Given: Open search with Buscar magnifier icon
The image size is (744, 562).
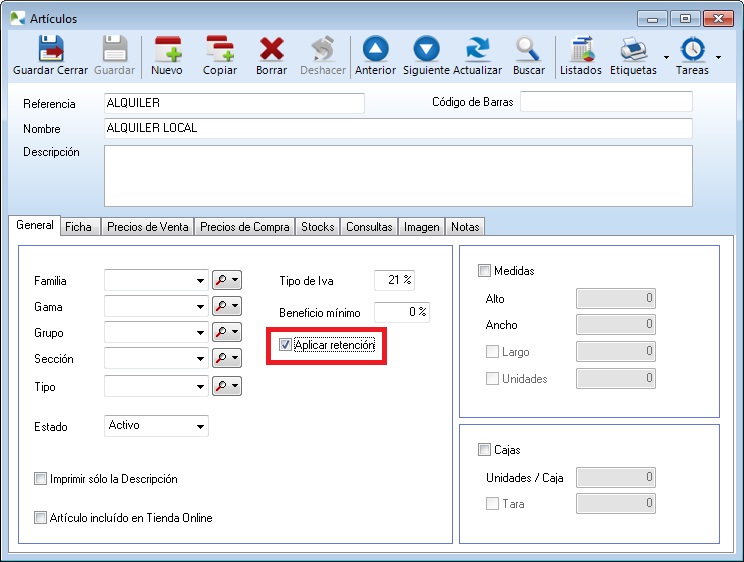Looking at the screenshot, I should point(529,50).
